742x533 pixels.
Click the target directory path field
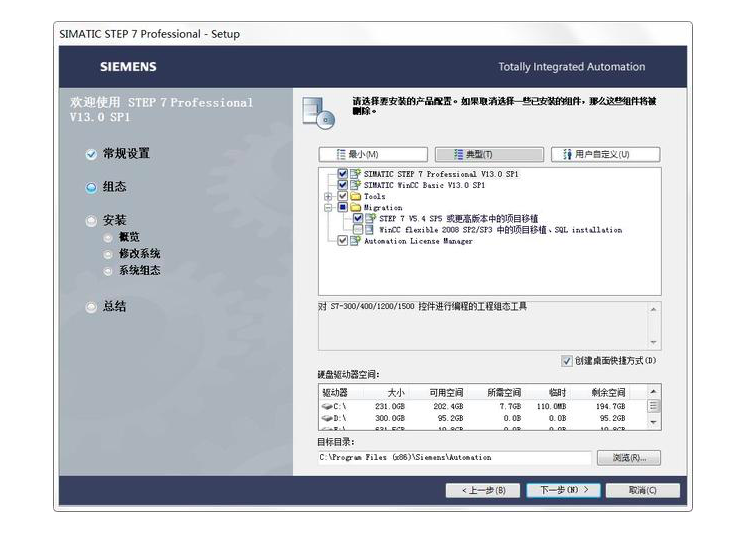[455, 458]
